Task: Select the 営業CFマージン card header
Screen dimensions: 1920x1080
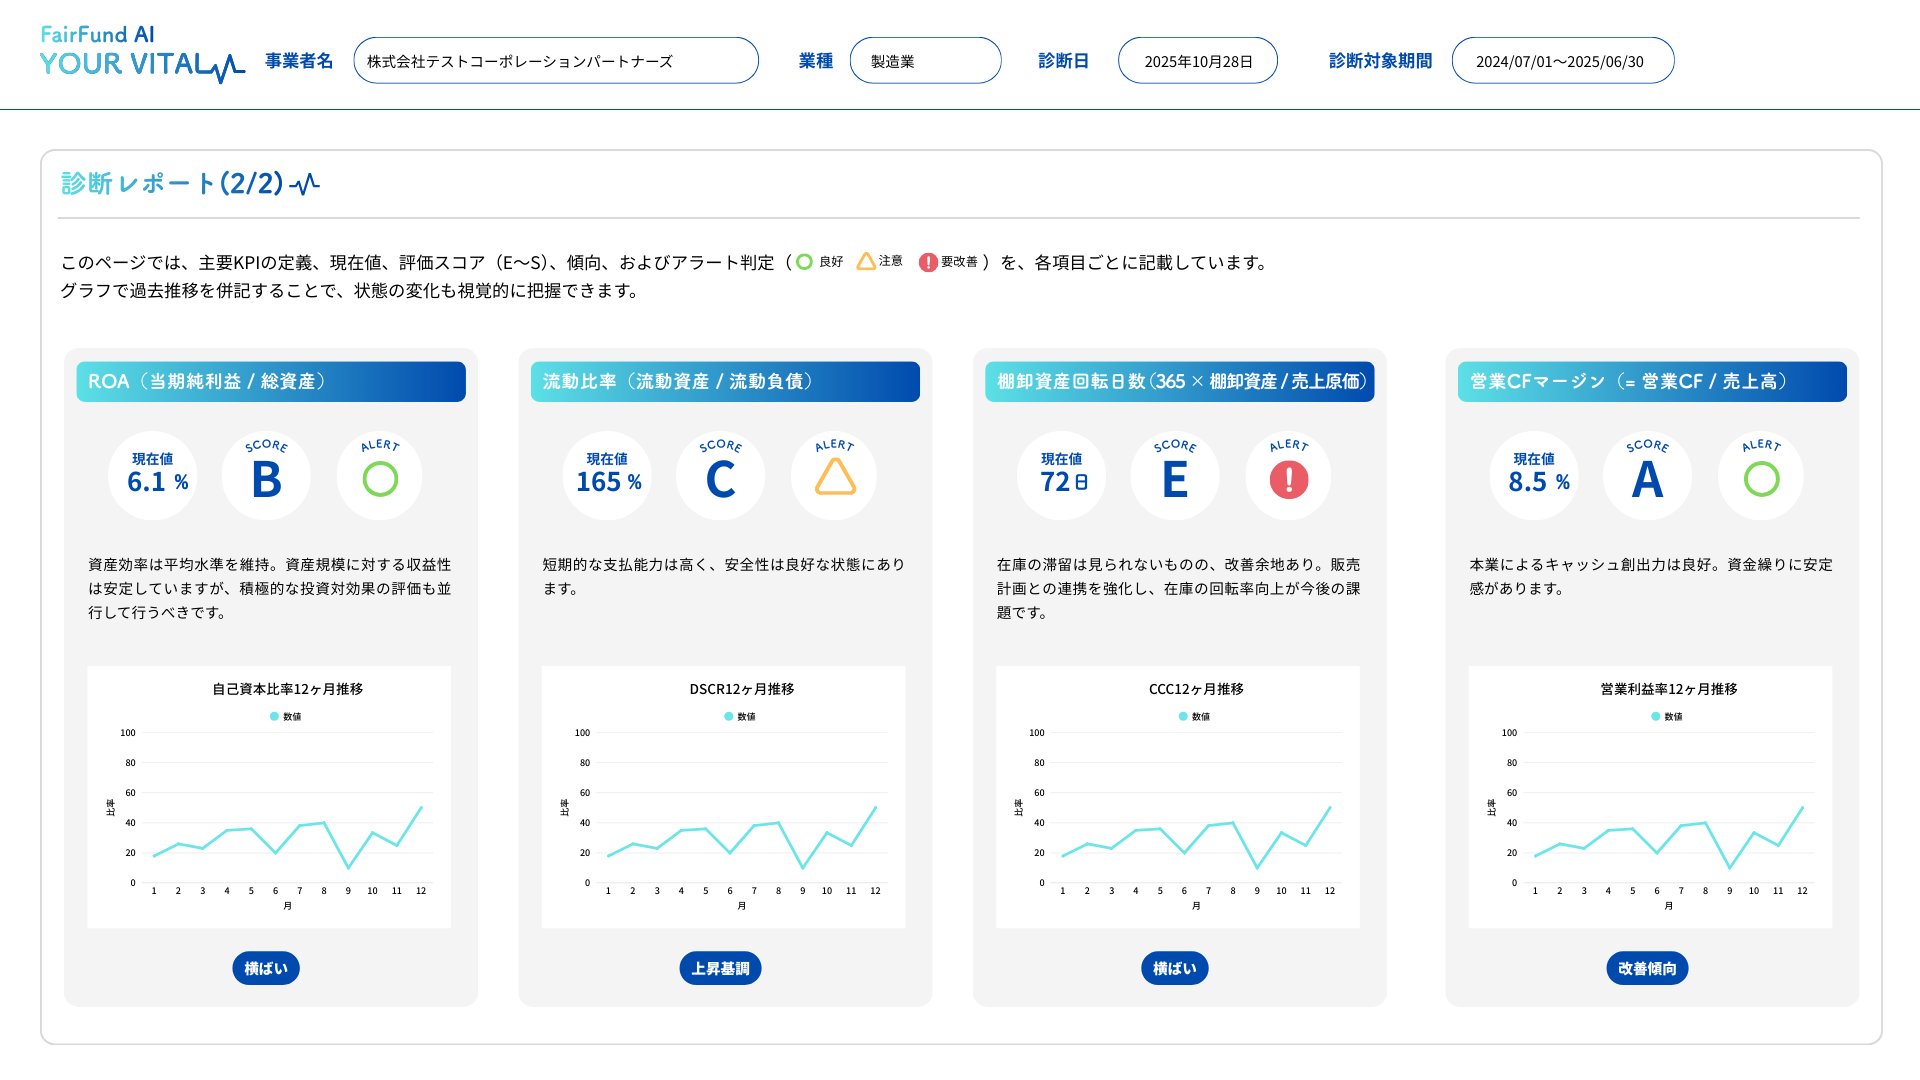Action: click(1652, 381)
